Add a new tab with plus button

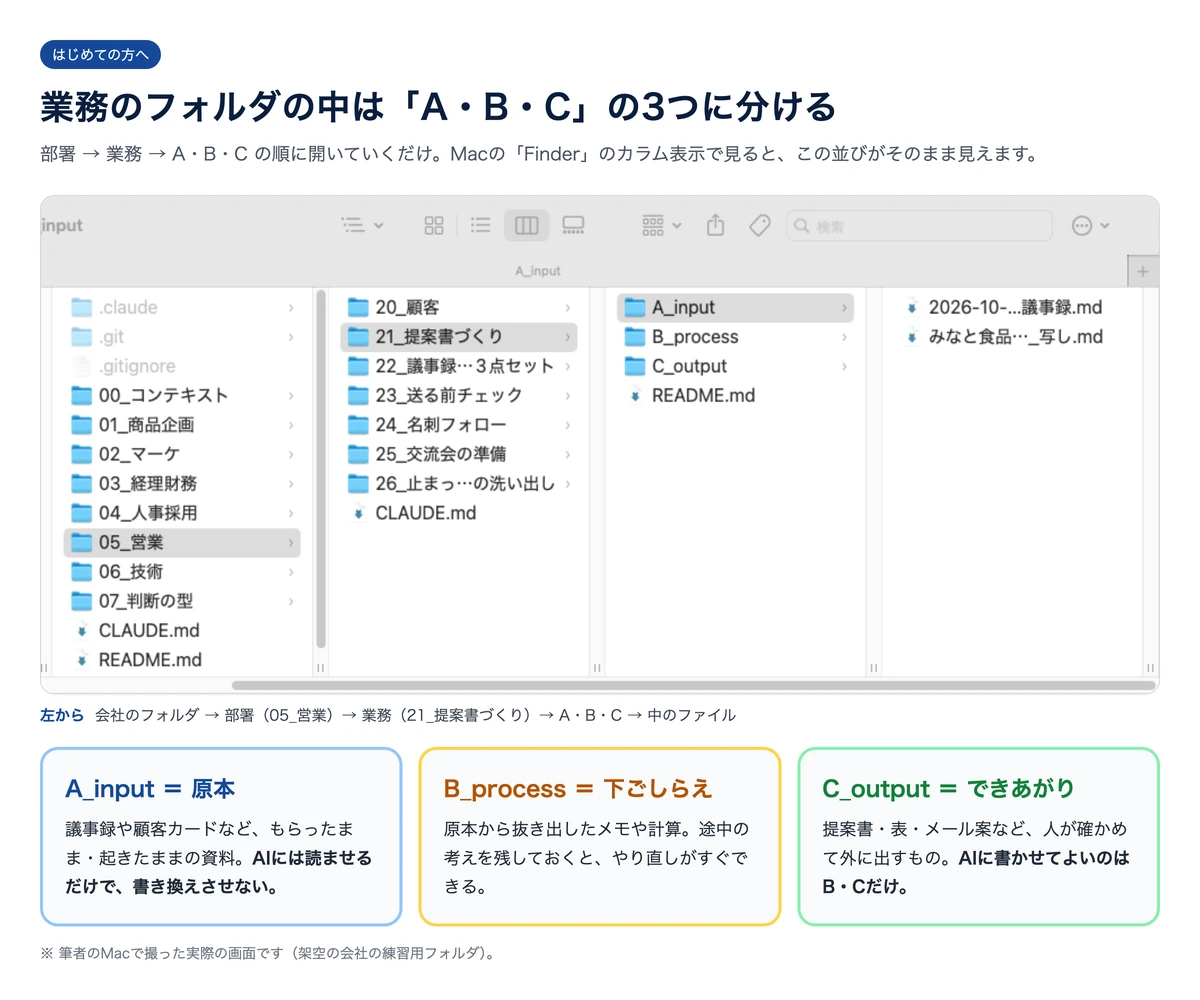1143,271
